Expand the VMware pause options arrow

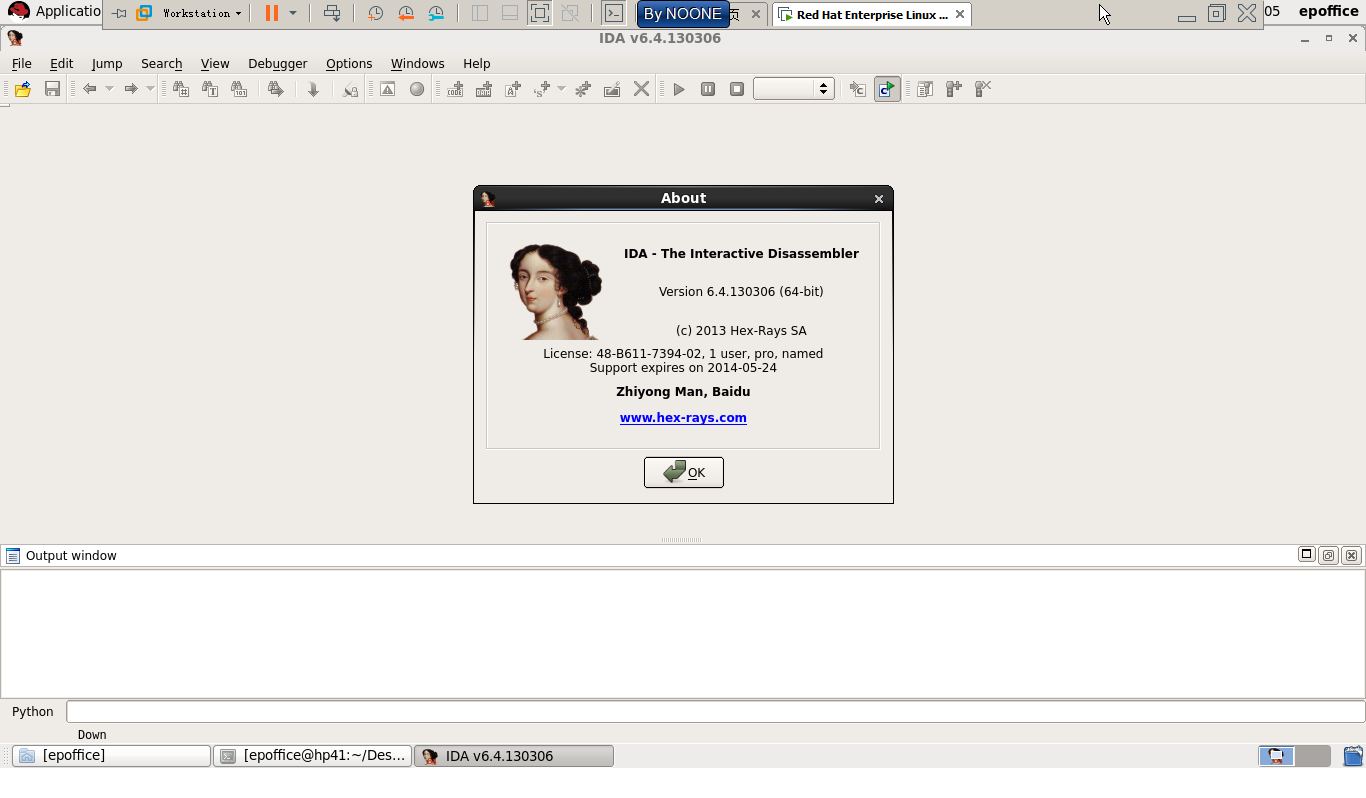293,13
